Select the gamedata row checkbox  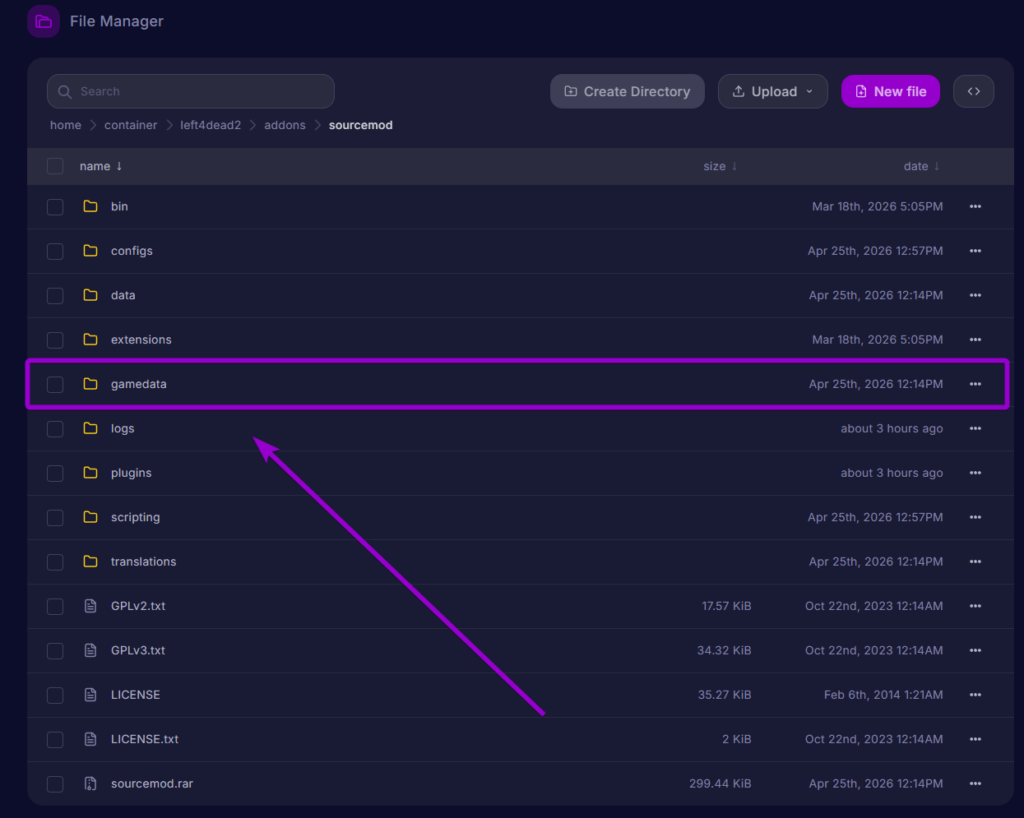(55, 383)
